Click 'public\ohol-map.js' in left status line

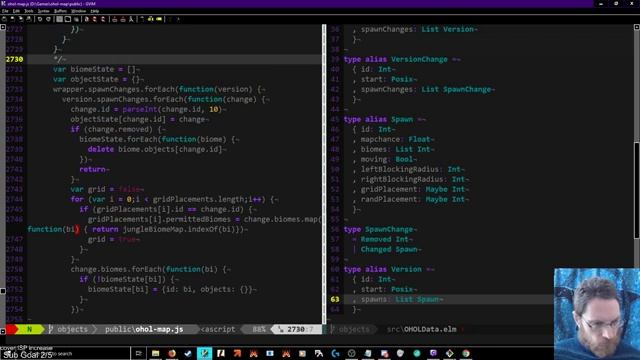tap(144, 329)
